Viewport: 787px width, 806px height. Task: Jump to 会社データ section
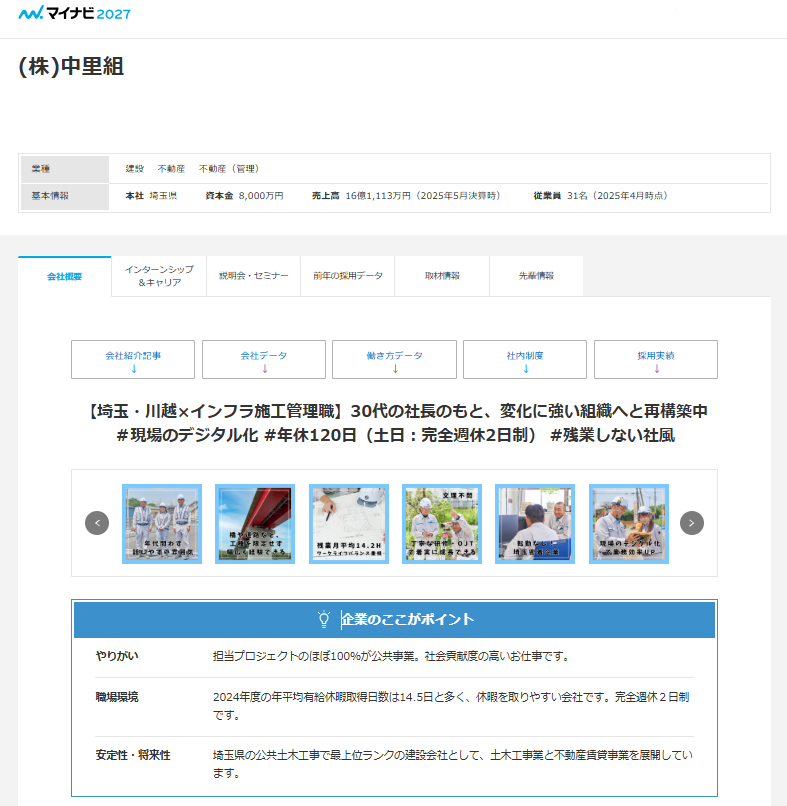click(x=264, y=360)
